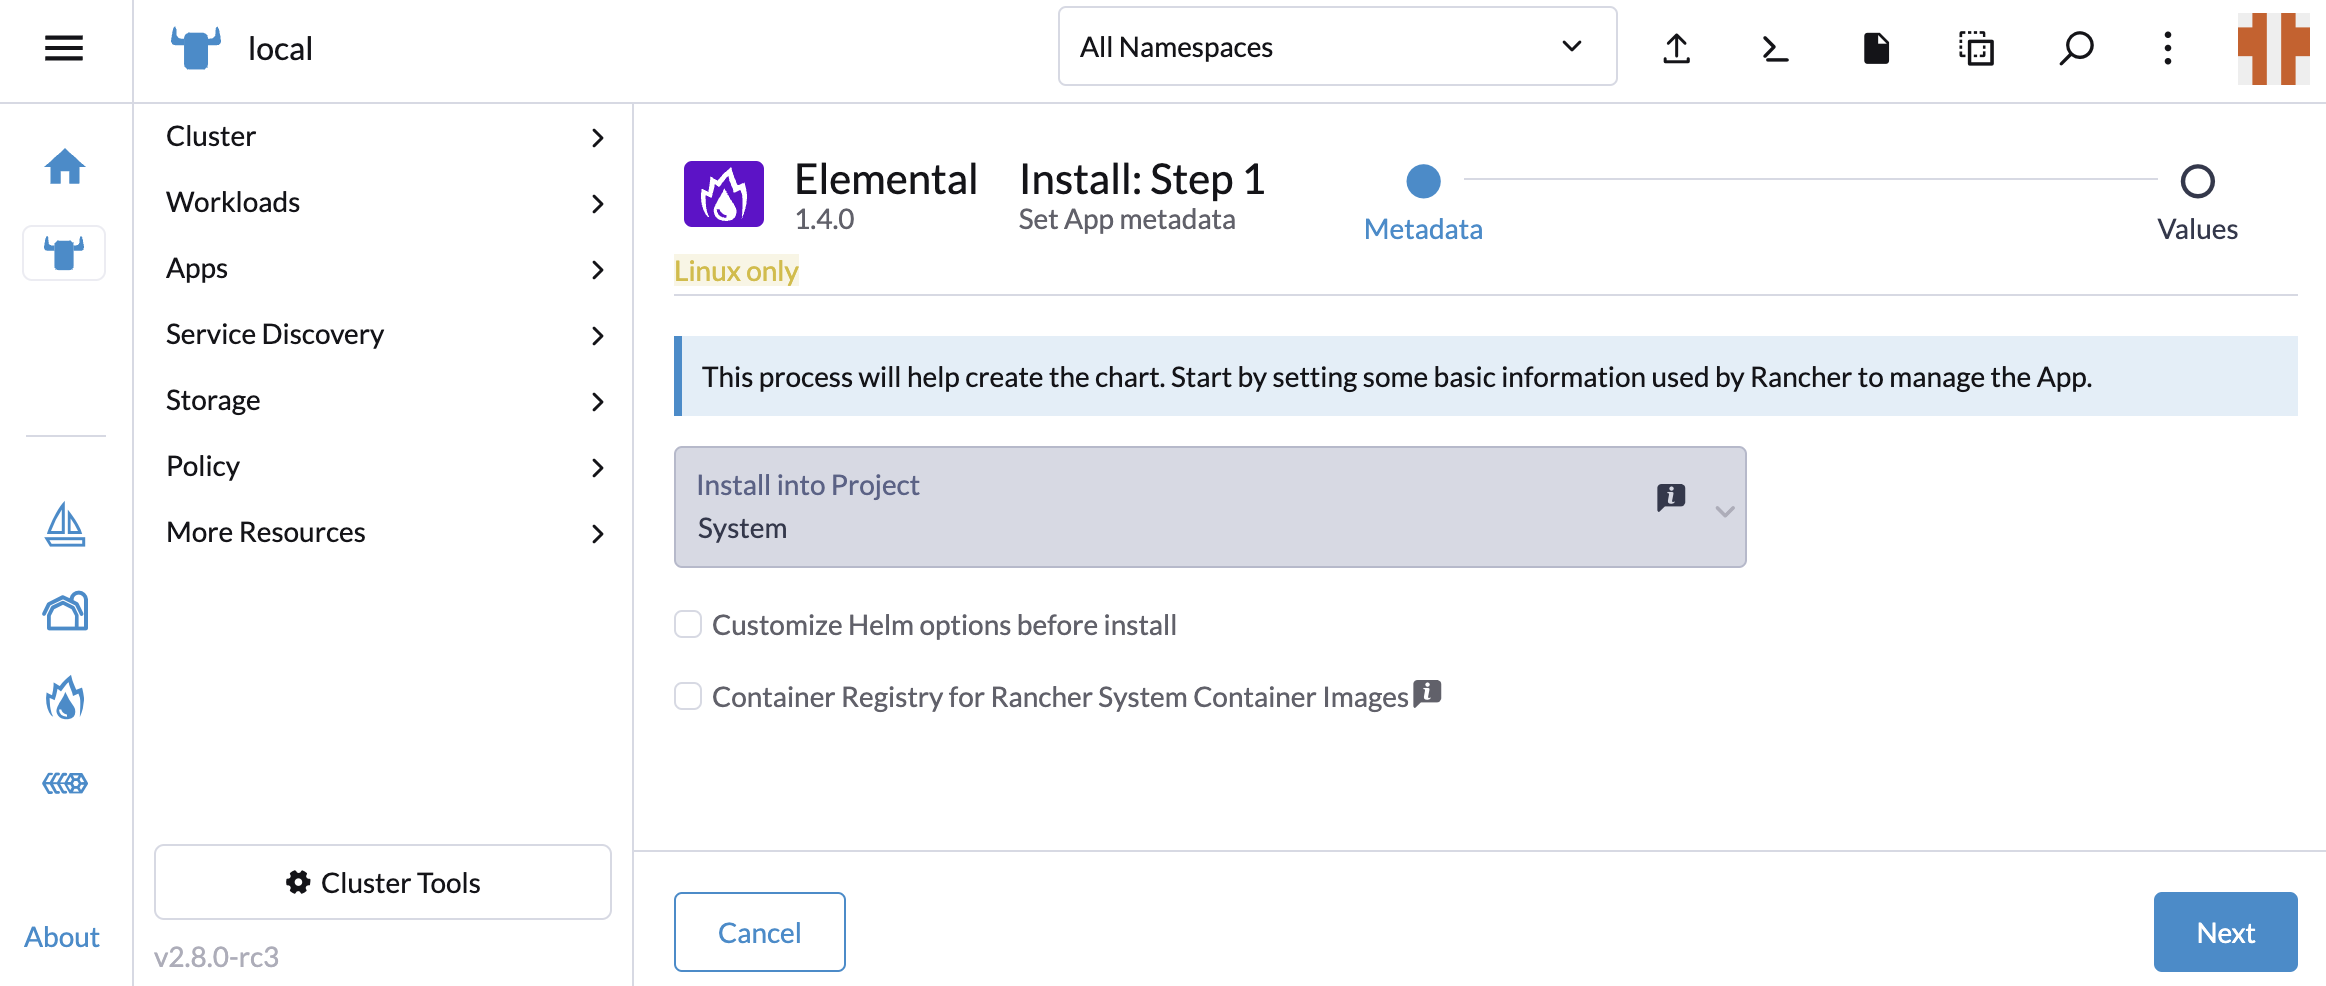The width and height of the screenshot is (2326, 986).
Task: Select More Resources in navigation
Action: (266, 532)
